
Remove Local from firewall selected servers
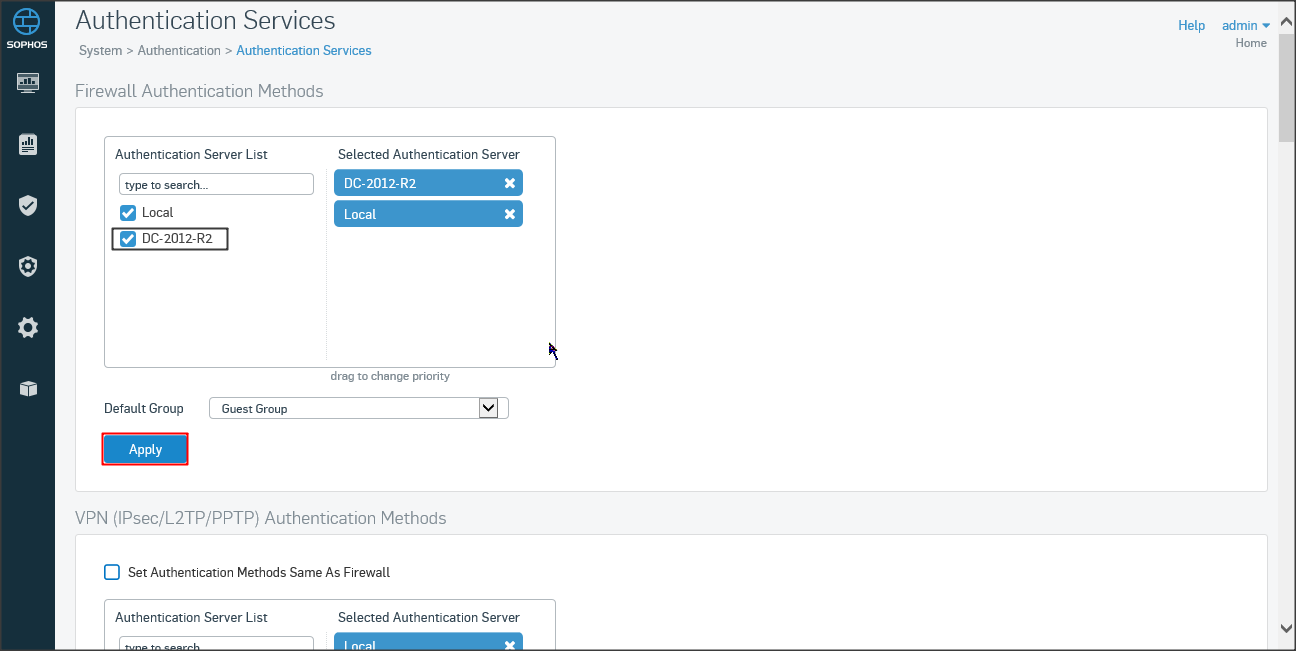tap(509, 214)
